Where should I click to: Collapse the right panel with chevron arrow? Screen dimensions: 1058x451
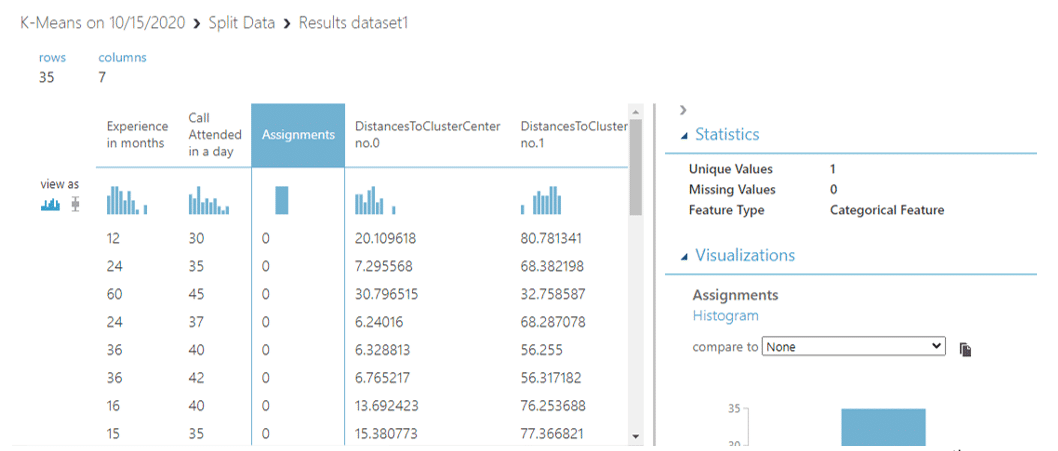click(683, 110)
